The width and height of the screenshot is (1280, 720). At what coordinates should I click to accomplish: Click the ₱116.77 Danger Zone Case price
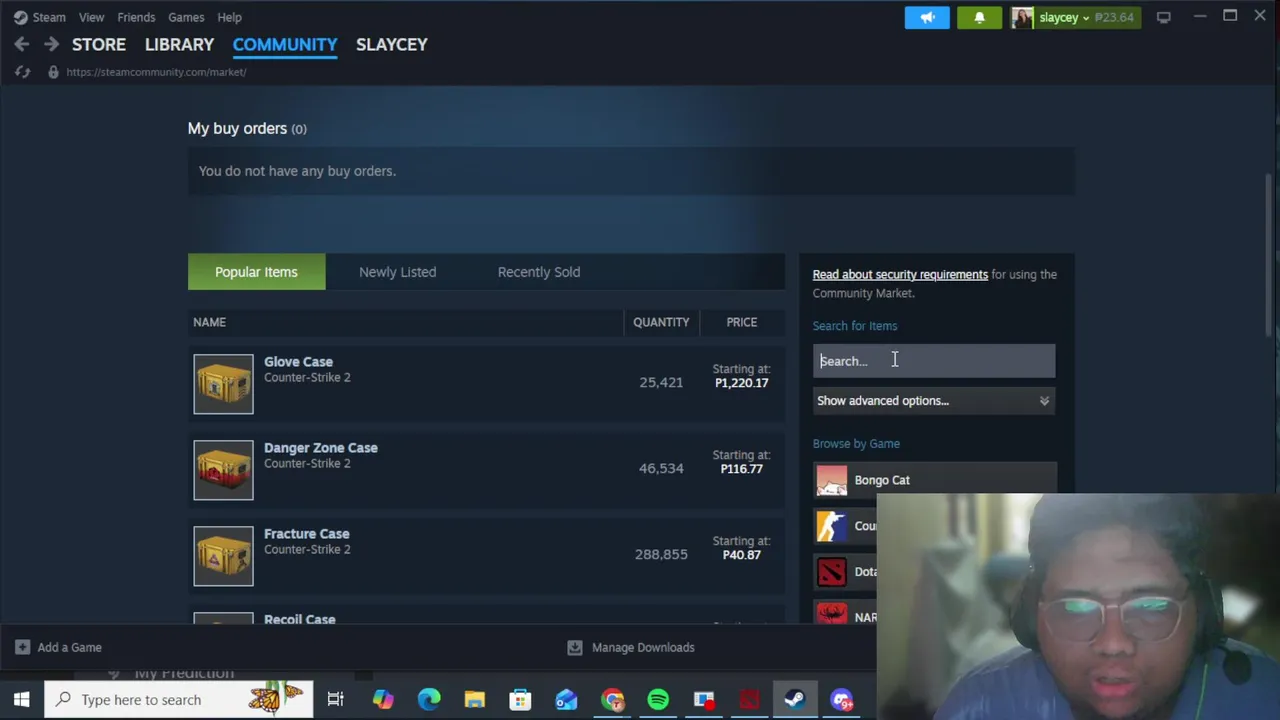(x=741, y=469)
